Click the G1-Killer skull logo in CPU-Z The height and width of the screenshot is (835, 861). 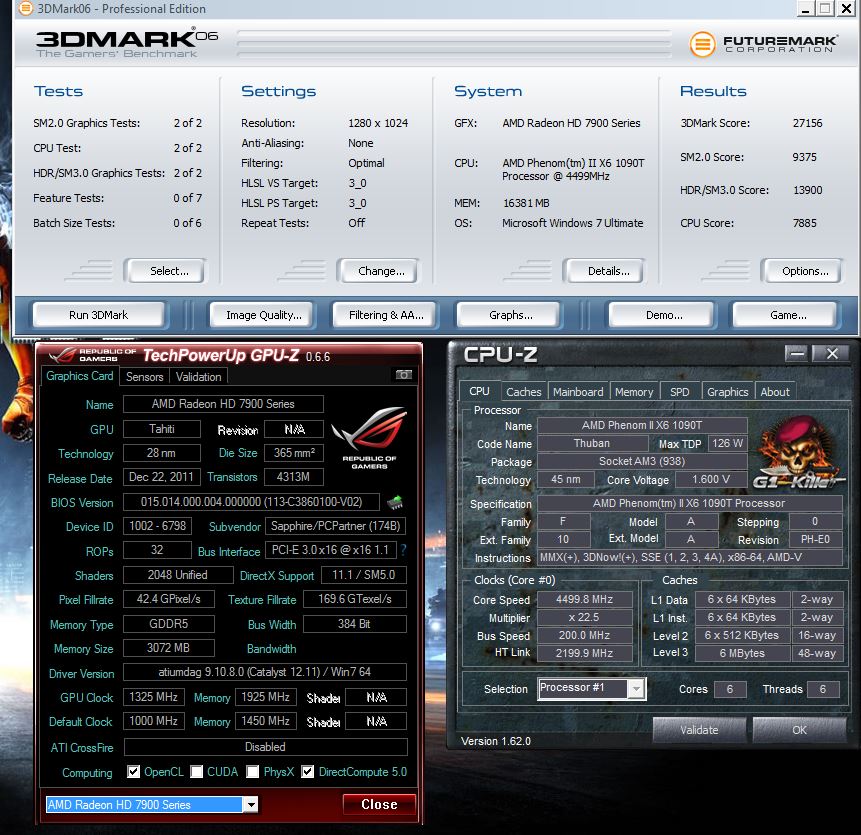tap(798, 452)
